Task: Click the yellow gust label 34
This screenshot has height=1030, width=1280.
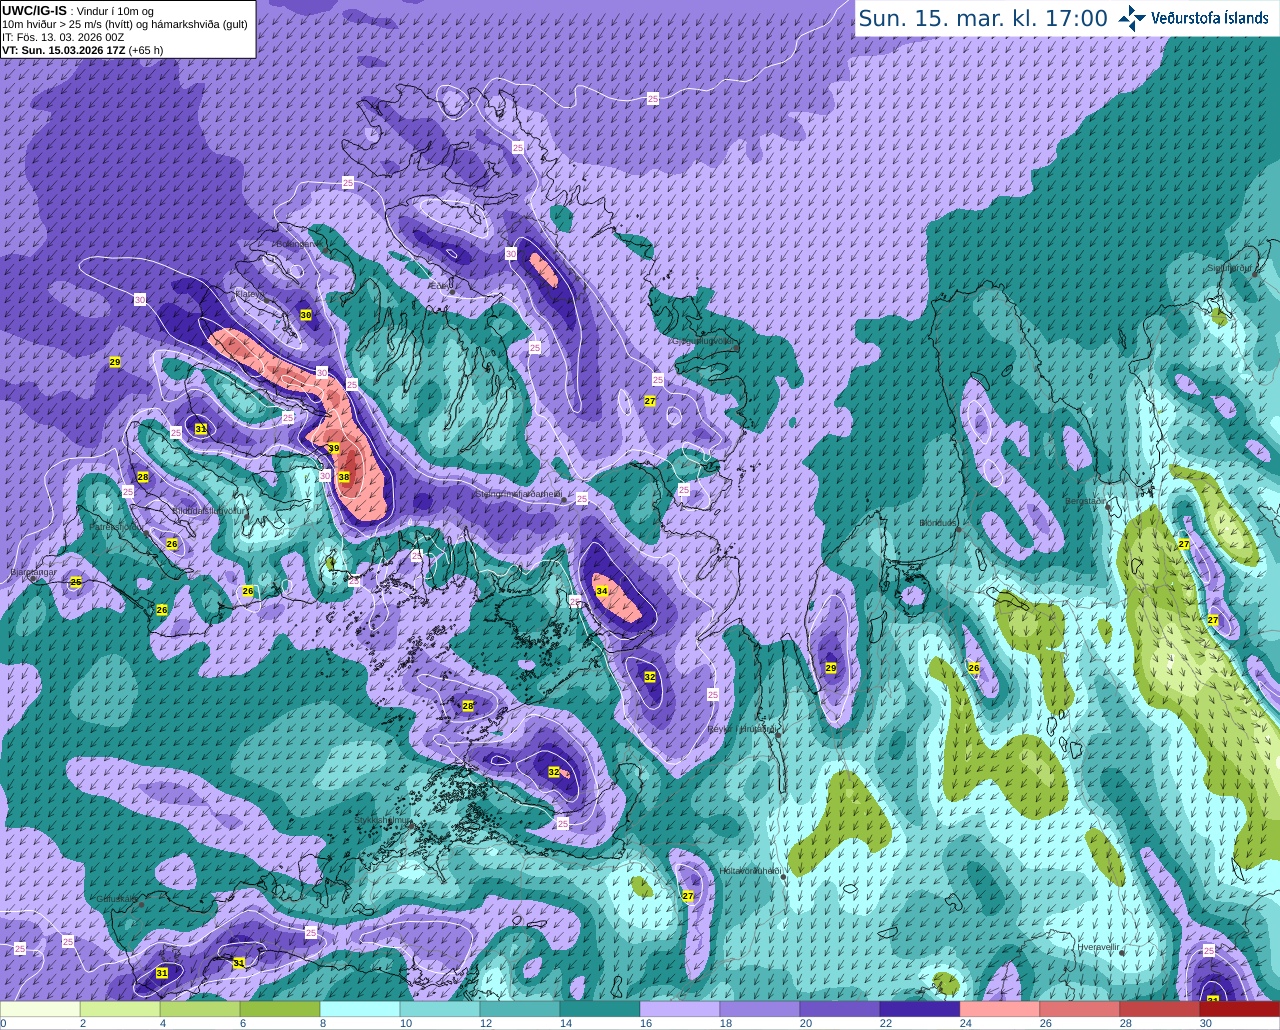Action: [602, 591]
